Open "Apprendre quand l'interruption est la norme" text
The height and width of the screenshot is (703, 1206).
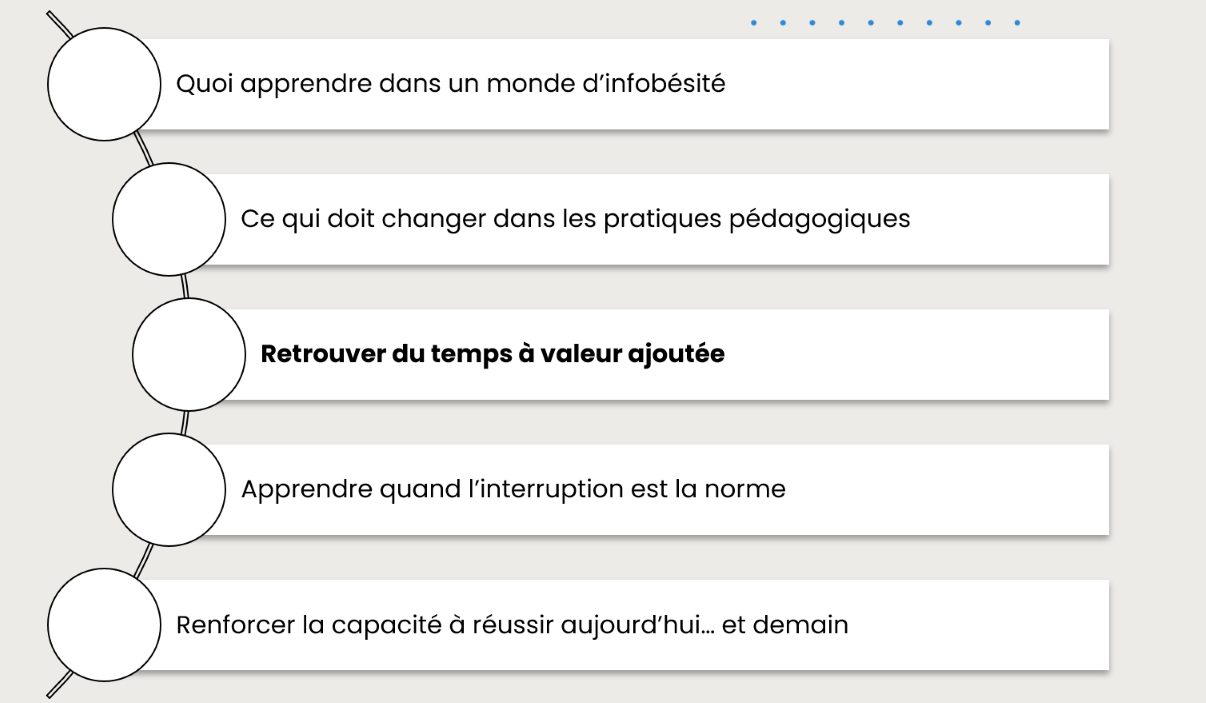tap(513, 490)
